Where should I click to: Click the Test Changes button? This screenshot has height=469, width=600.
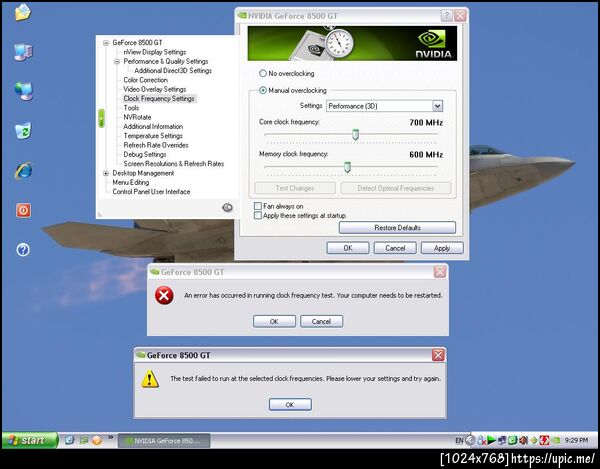pyautogui.click(x=295, y=188)
